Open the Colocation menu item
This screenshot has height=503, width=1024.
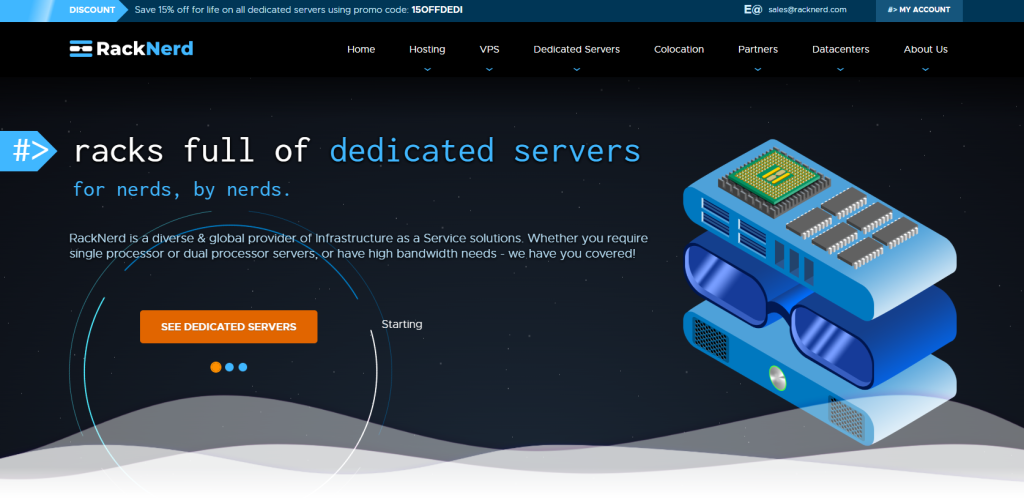tap(679, 49)
